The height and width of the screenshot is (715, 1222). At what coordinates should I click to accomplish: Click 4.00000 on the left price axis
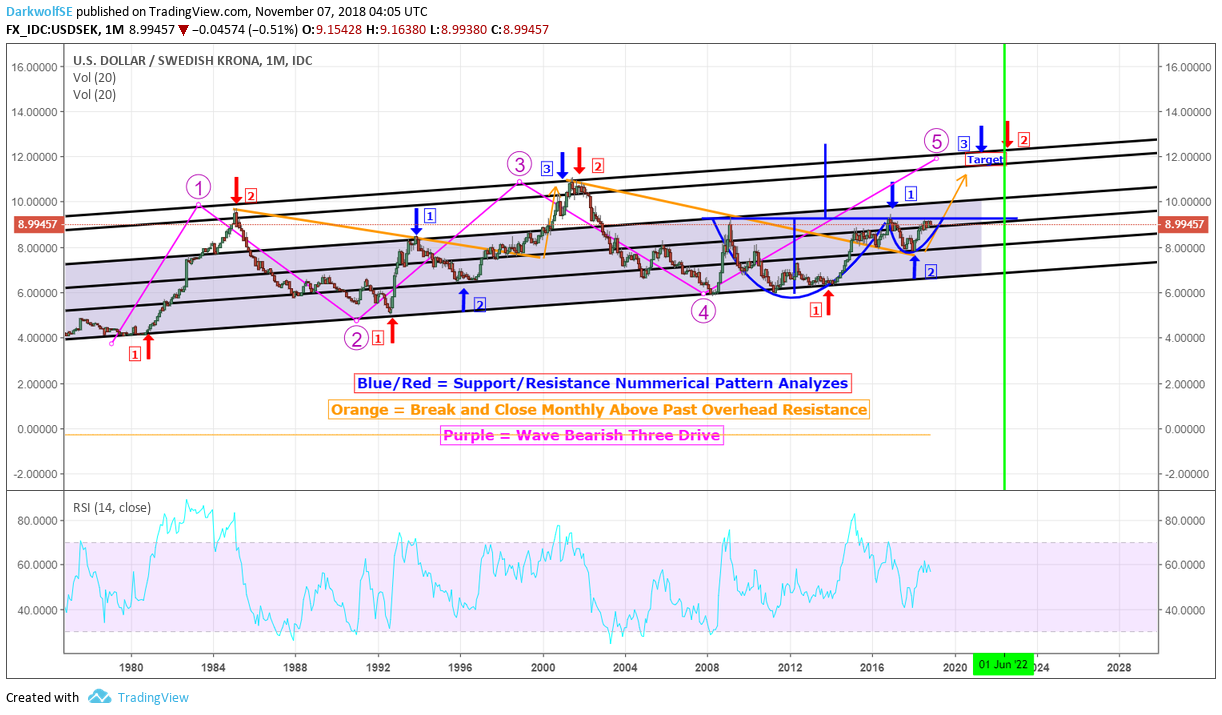click(x=37, y=338)
